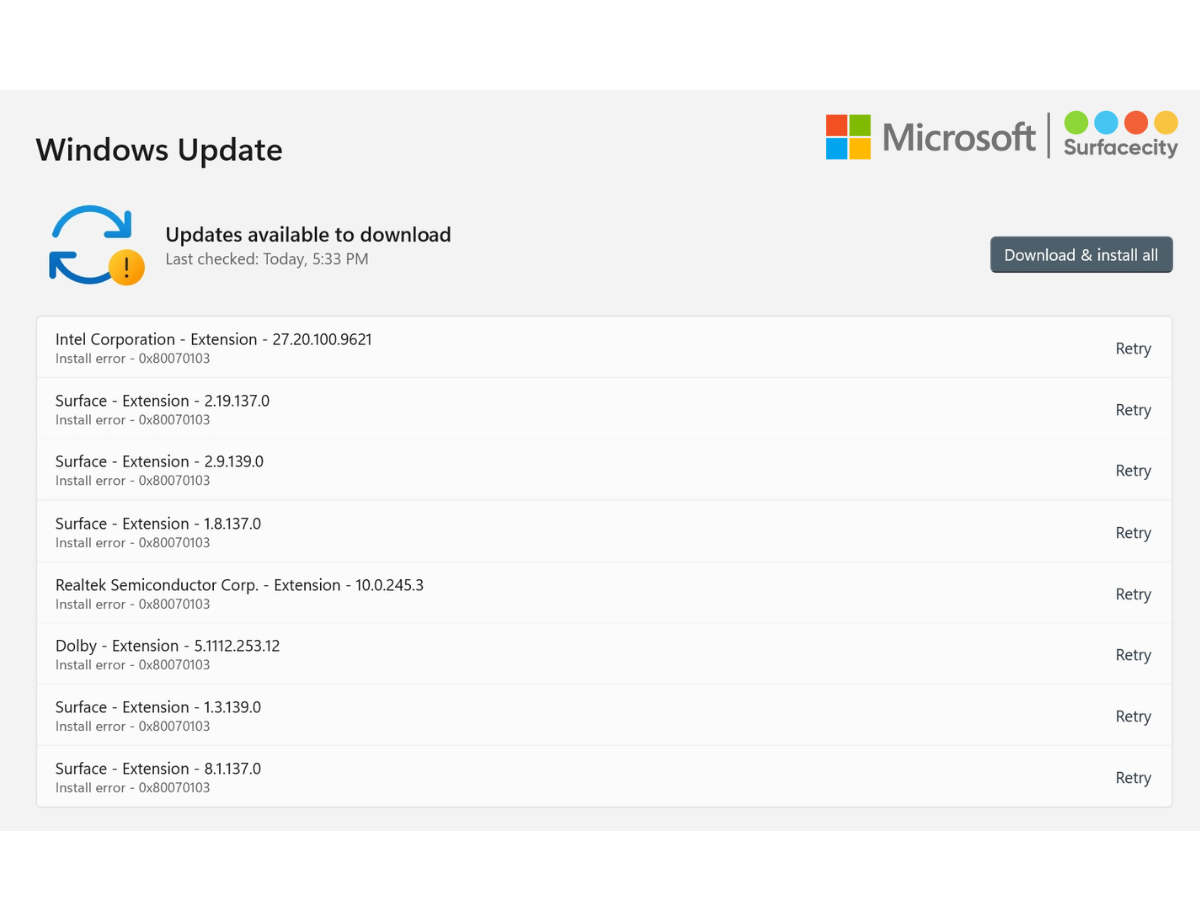Click the Microsoft four-square logo
The height and width of the screenshot is (900, 1200).
[848, 137]
